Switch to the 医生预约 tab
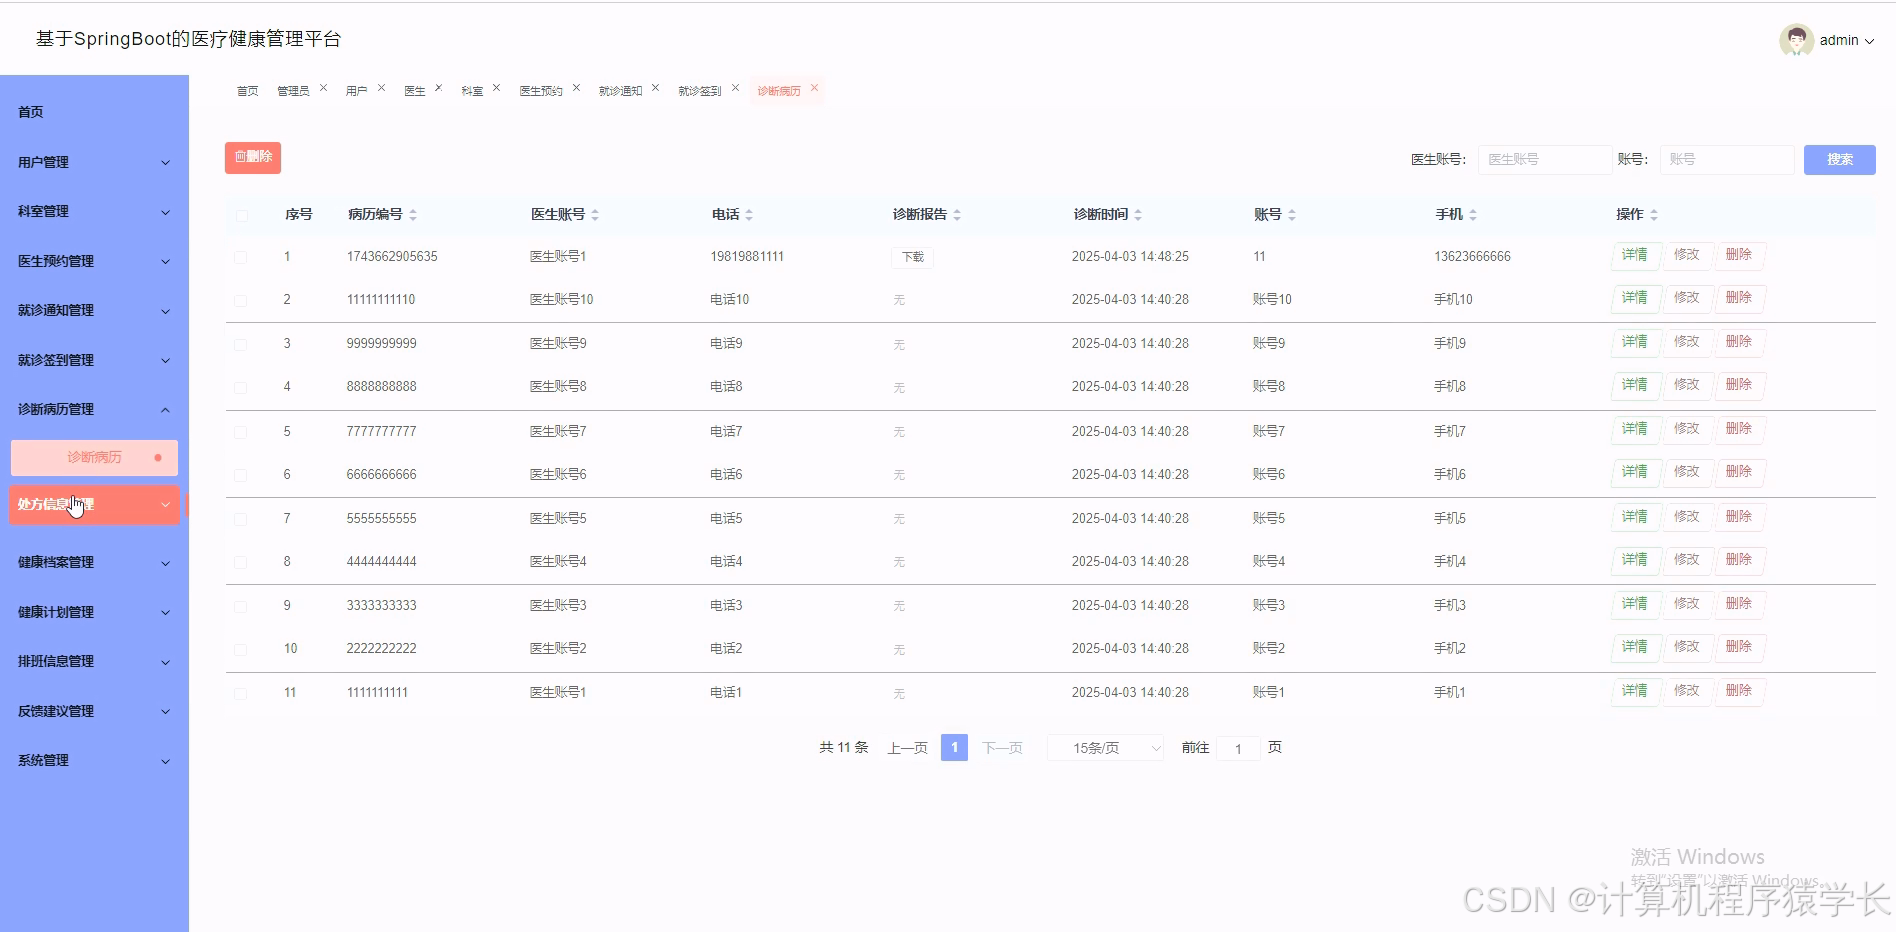The image size is (1896, 932). pos(541,89)
